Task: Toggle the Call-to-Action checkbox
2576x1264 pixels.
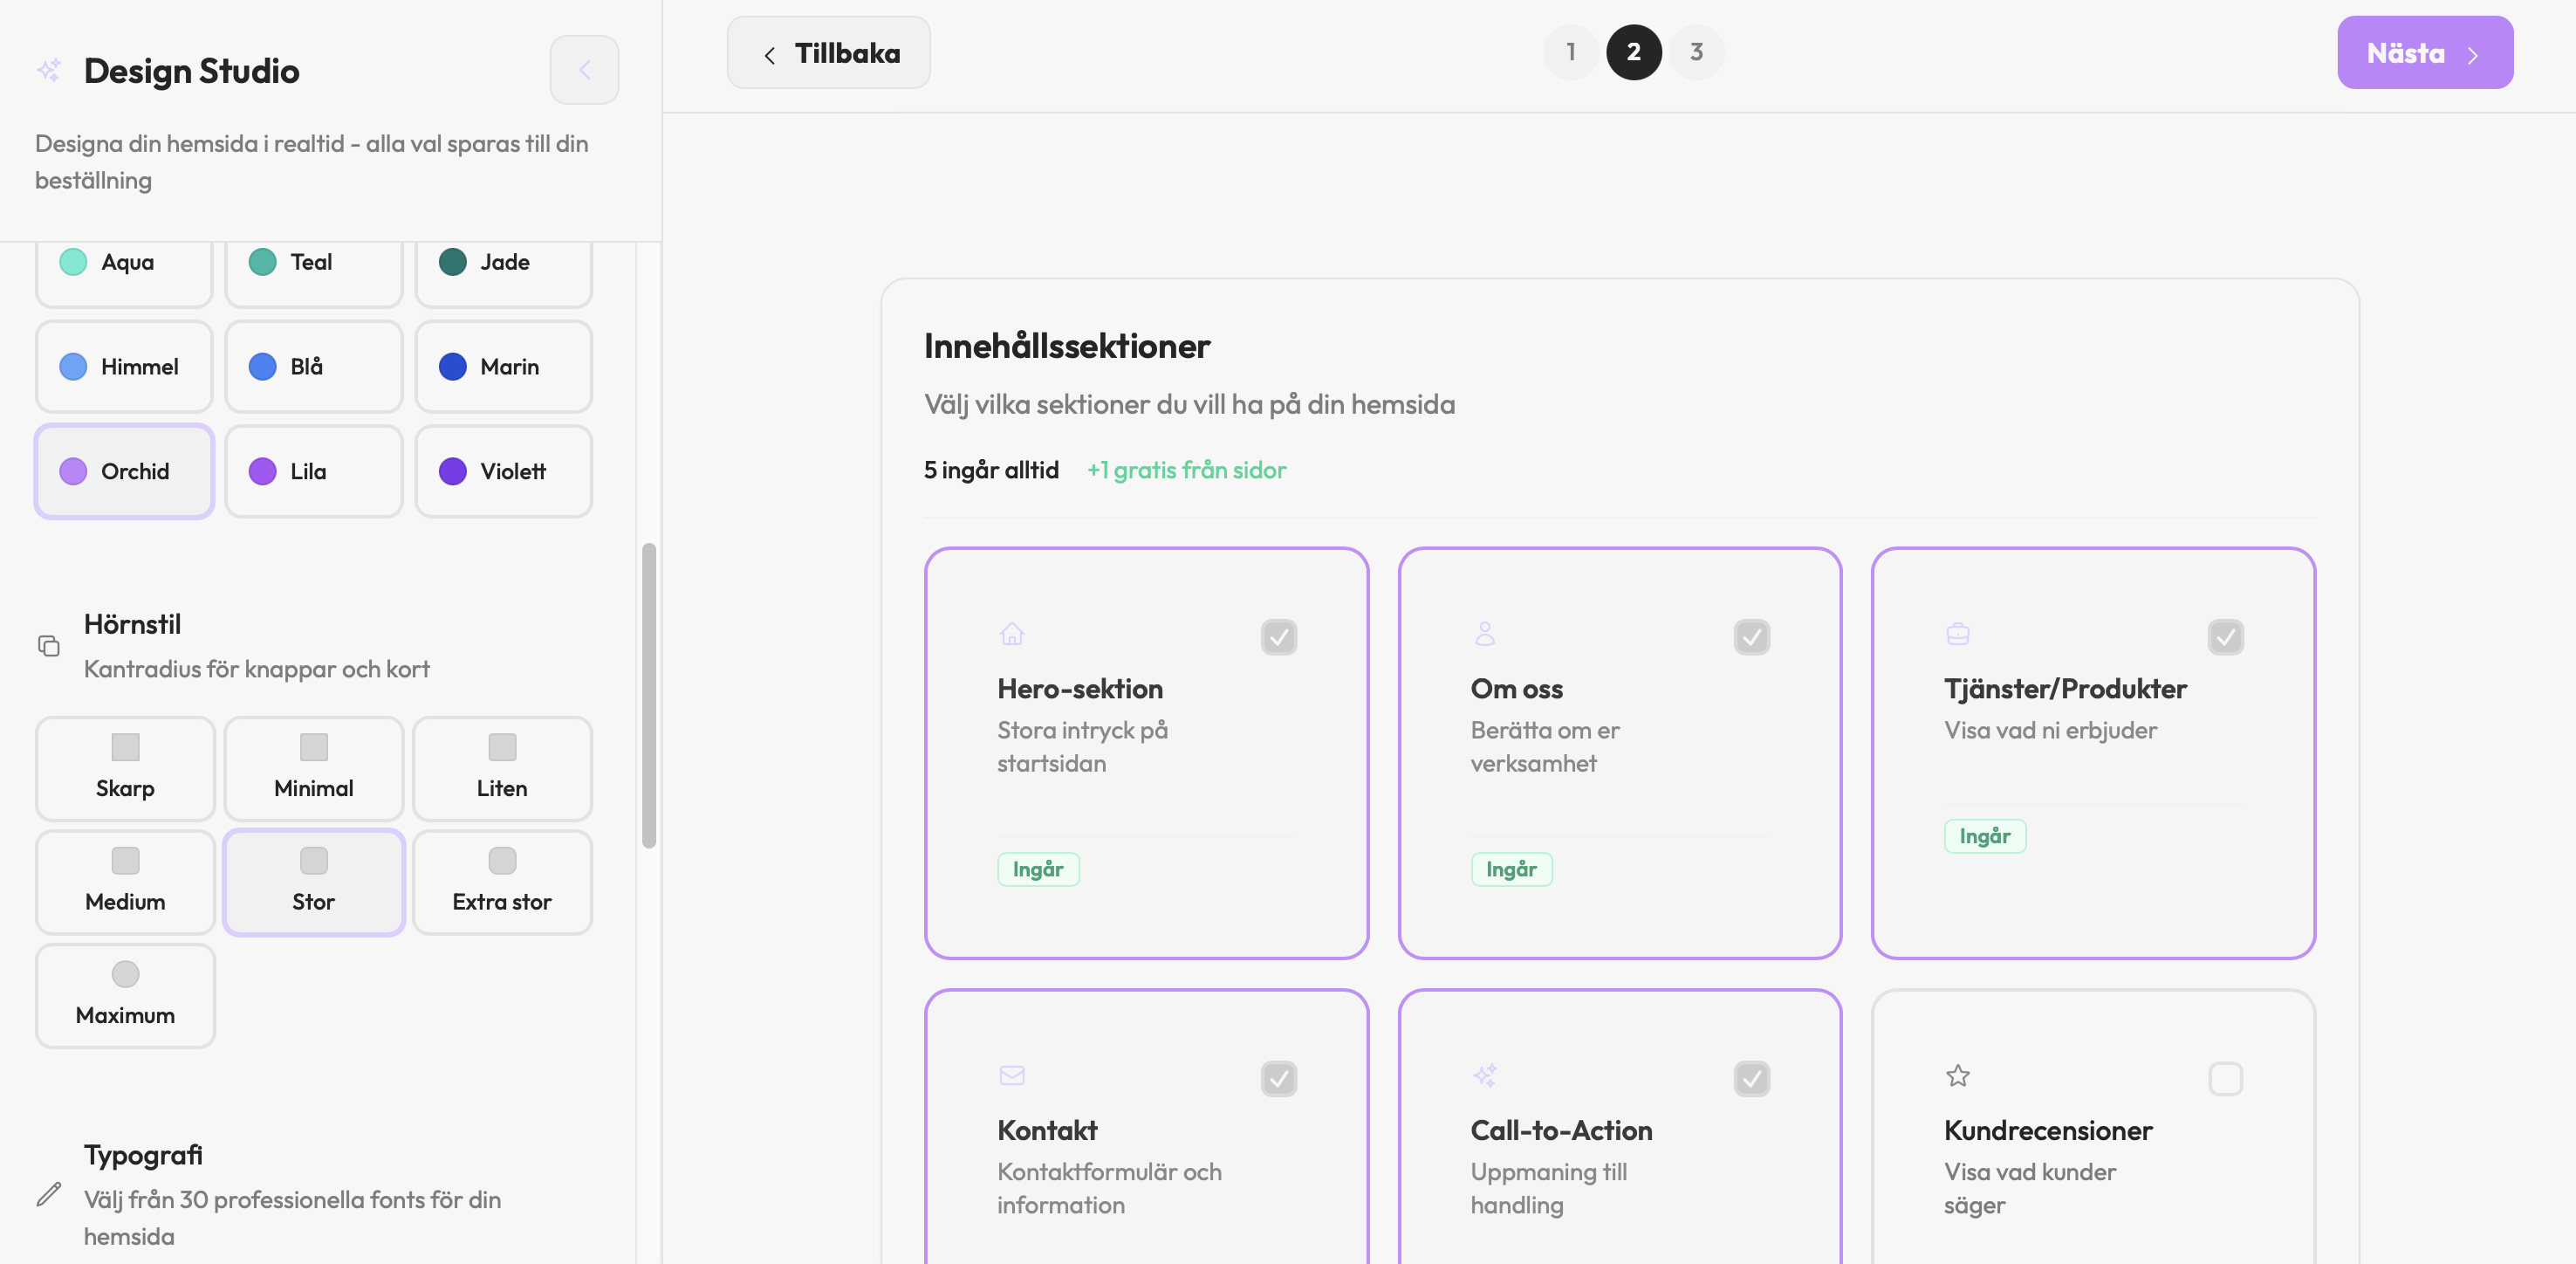Action: [1752, 1079]
